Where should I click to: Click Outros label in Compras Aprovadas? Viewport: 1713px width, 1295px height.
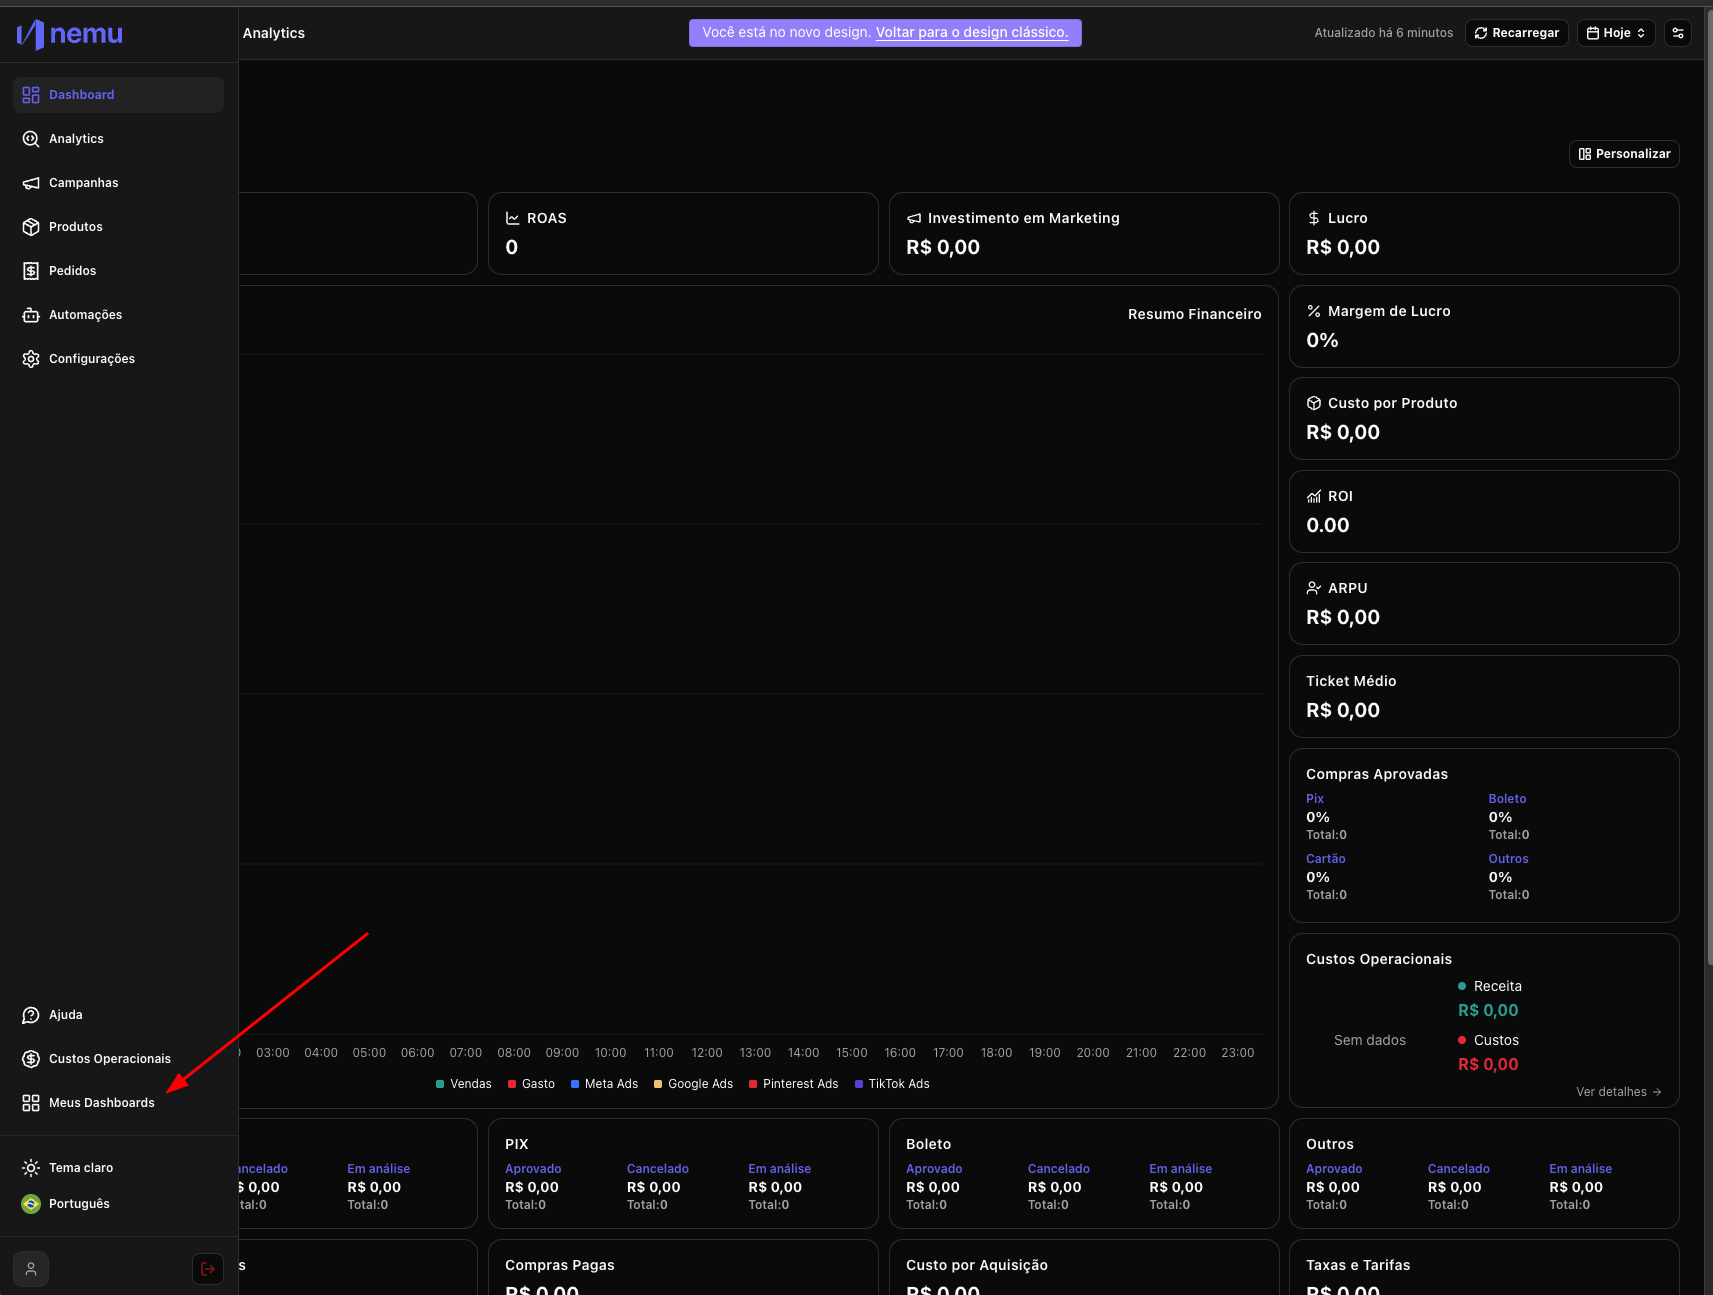click(x=1508, y=859)
